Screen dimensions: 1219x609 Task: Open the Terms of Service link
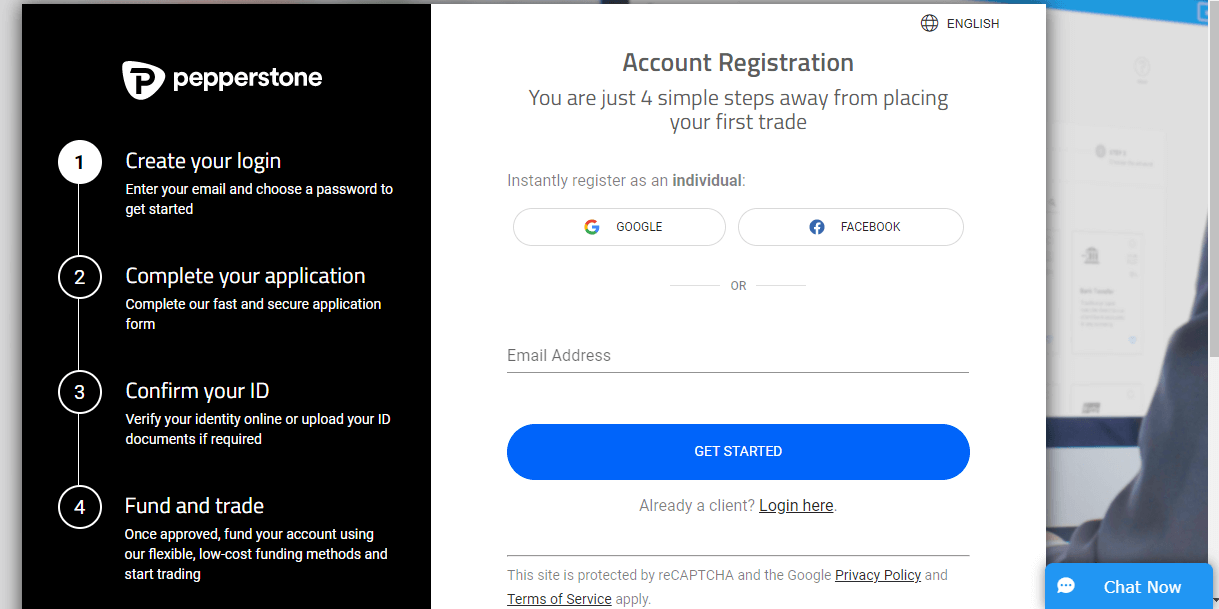(x=559, y=599)
